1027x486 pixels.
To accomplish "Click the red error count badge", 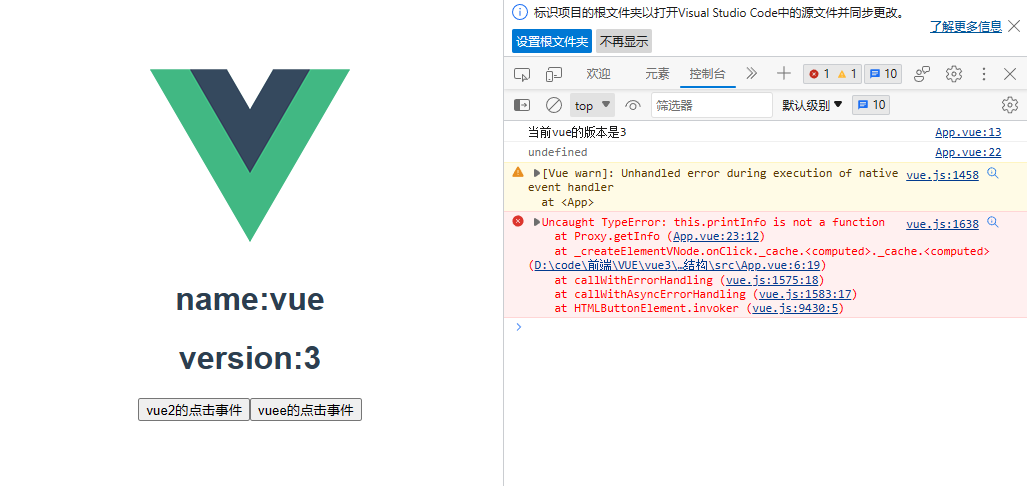I will [819, 74].
